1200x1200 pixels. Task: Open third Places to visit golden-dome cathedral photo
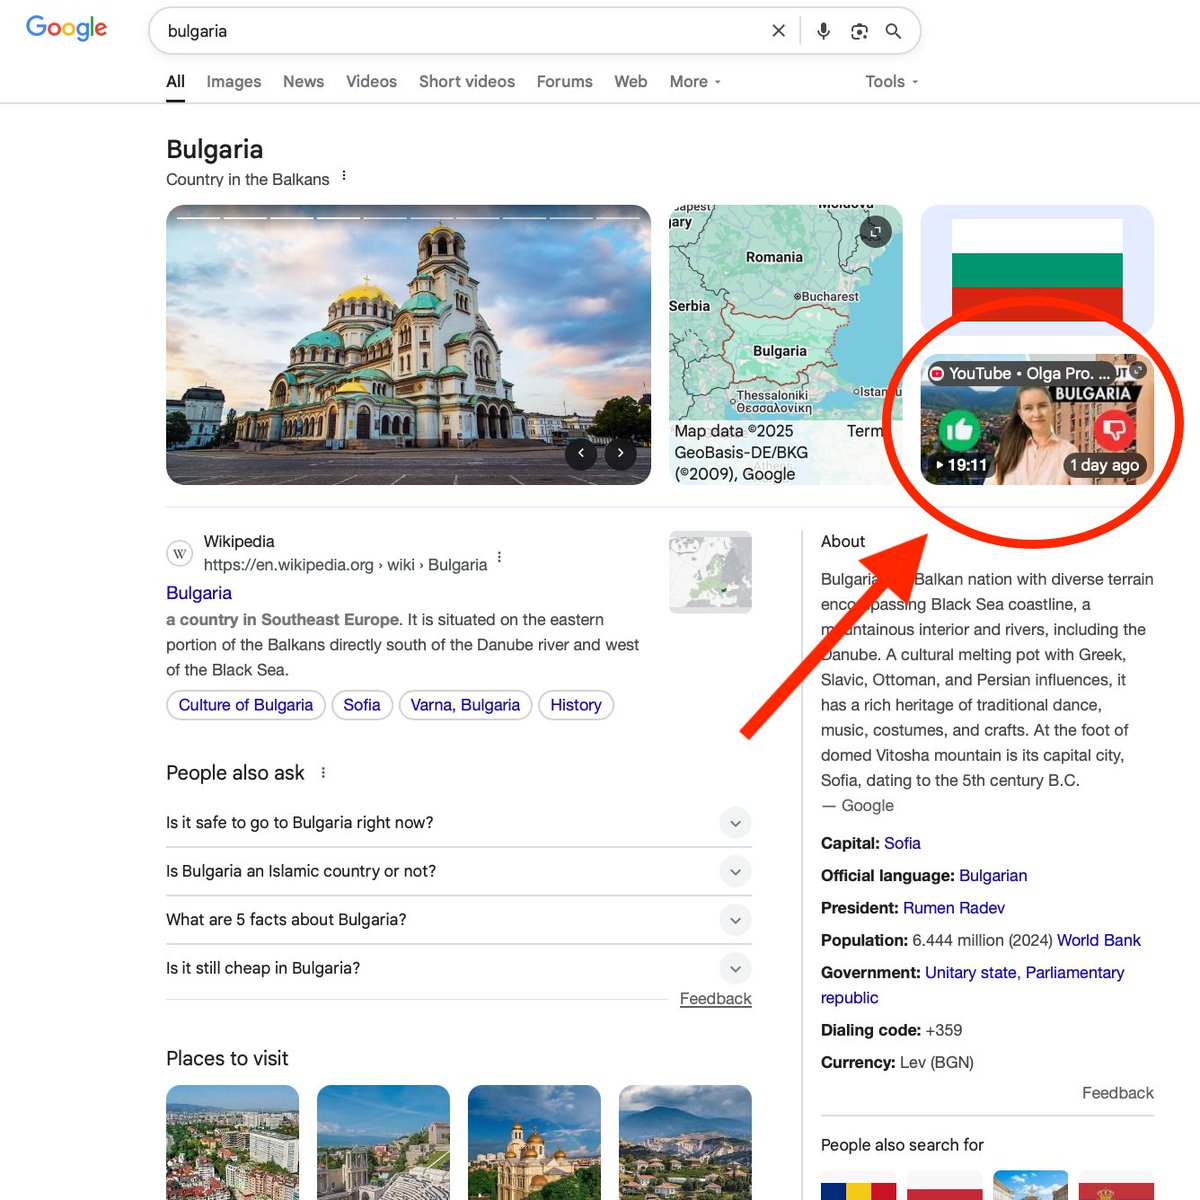pos(534,1142)
